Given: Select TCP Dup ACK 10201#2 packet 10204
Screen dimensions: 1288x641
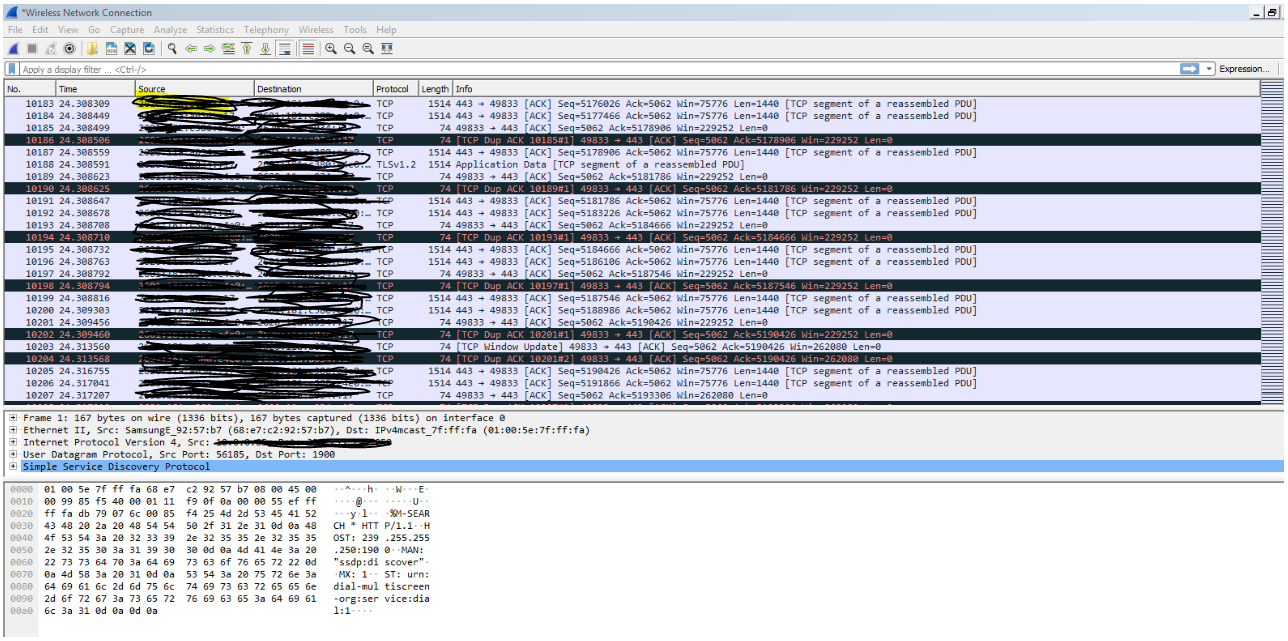Looking at the screenshot, I should (632, 359).
